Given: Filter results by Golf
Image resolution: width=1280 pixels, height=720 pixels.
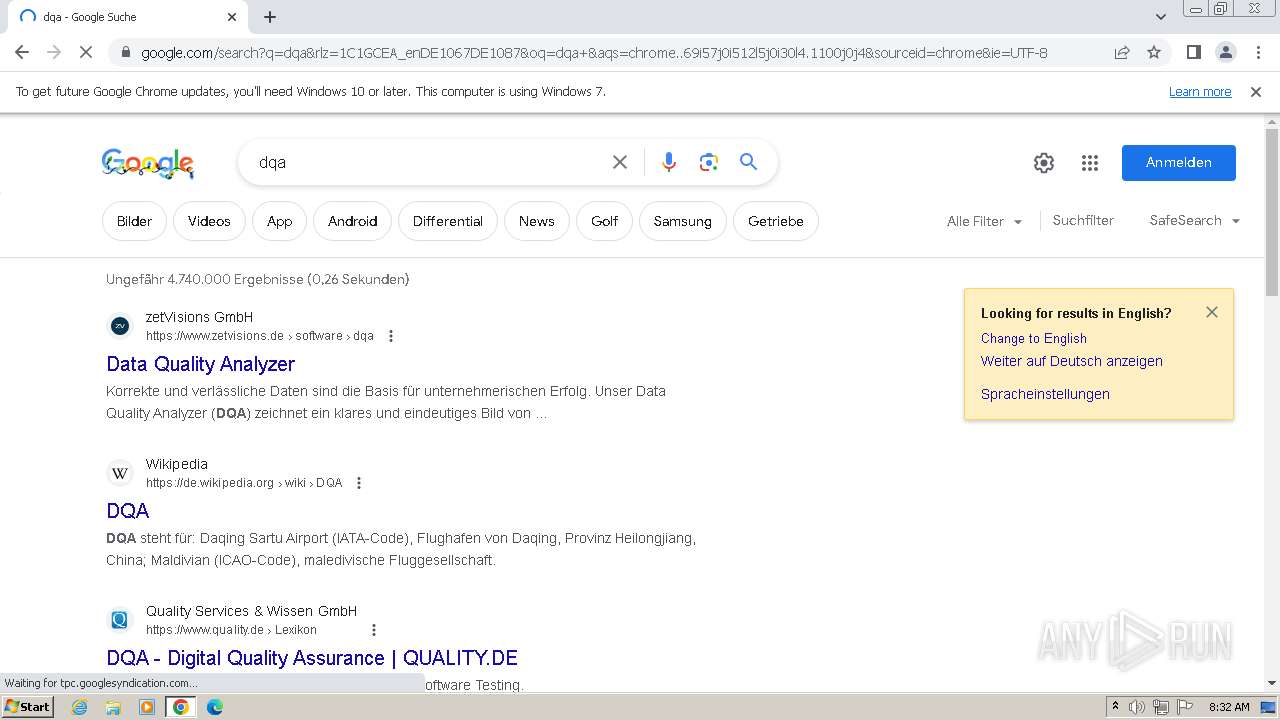Looking at the screenshot, I should click(605, 221).
